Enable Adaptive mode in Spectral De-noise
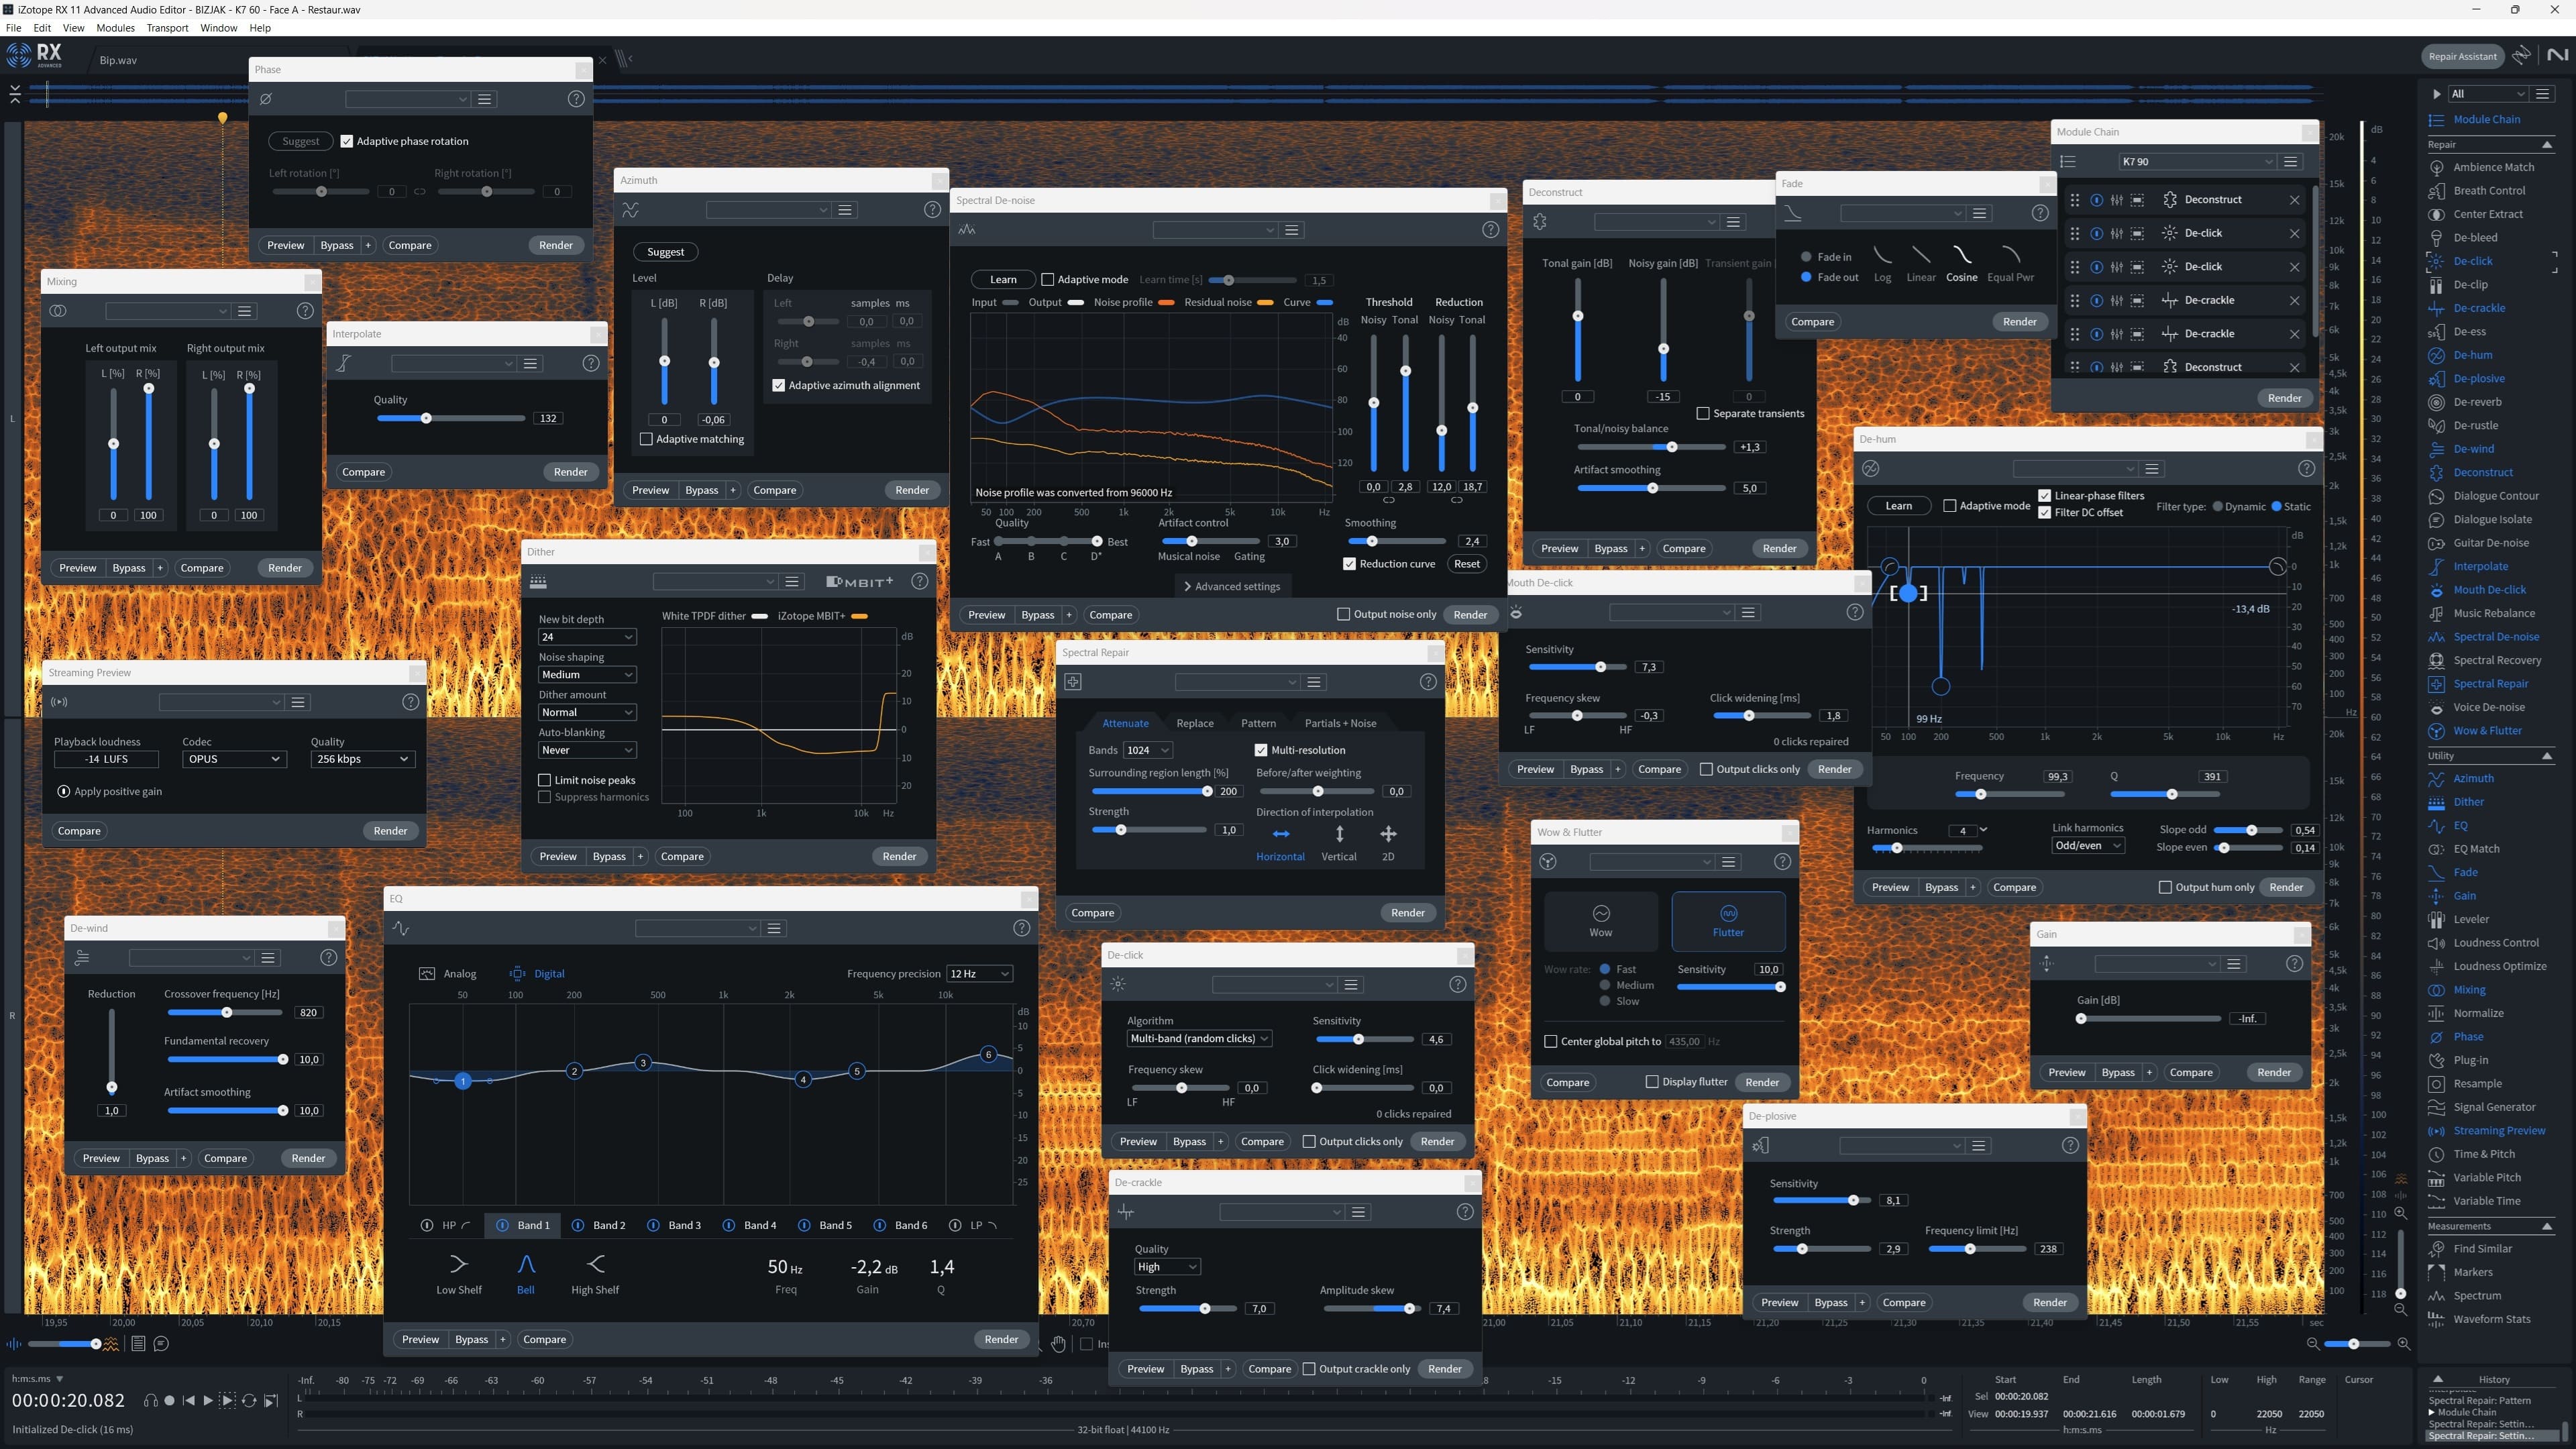 pos(1048,280)
